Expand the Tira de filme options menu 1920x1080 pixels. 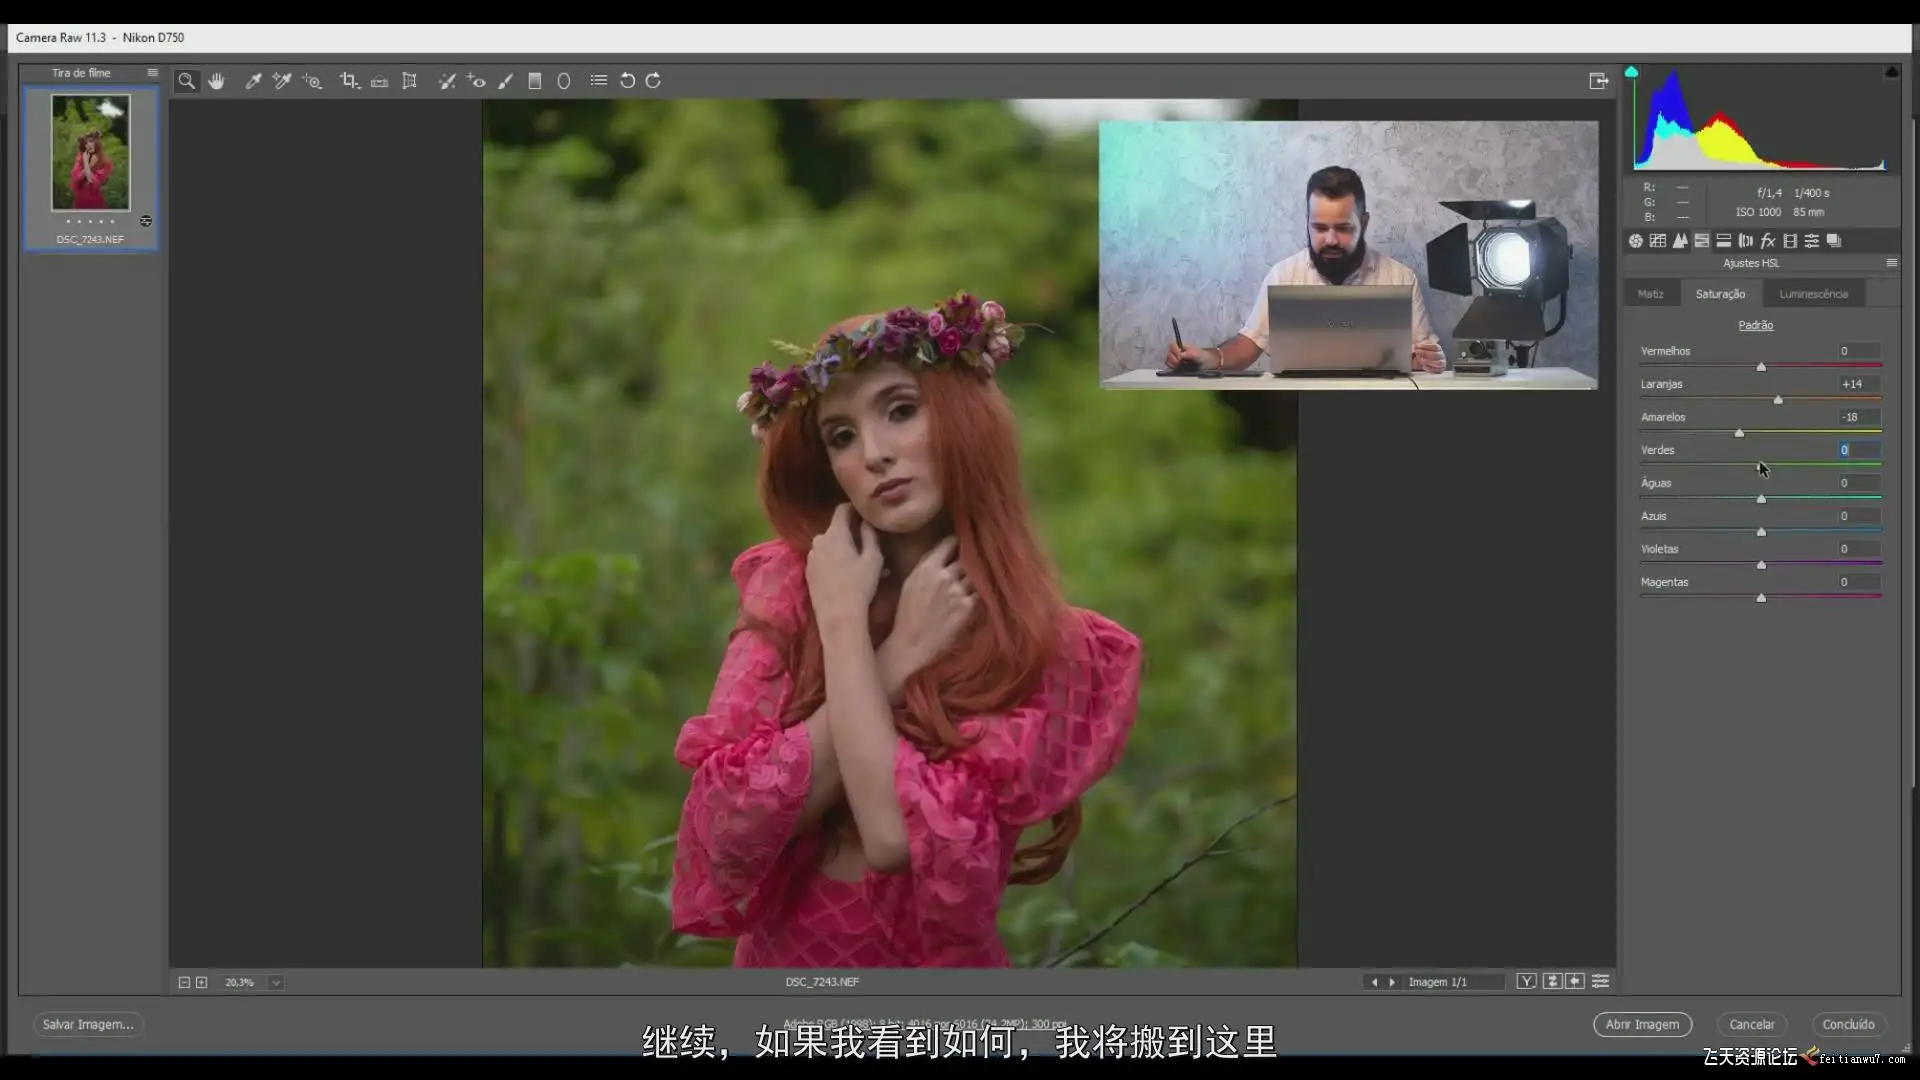[x=152, y=73]
